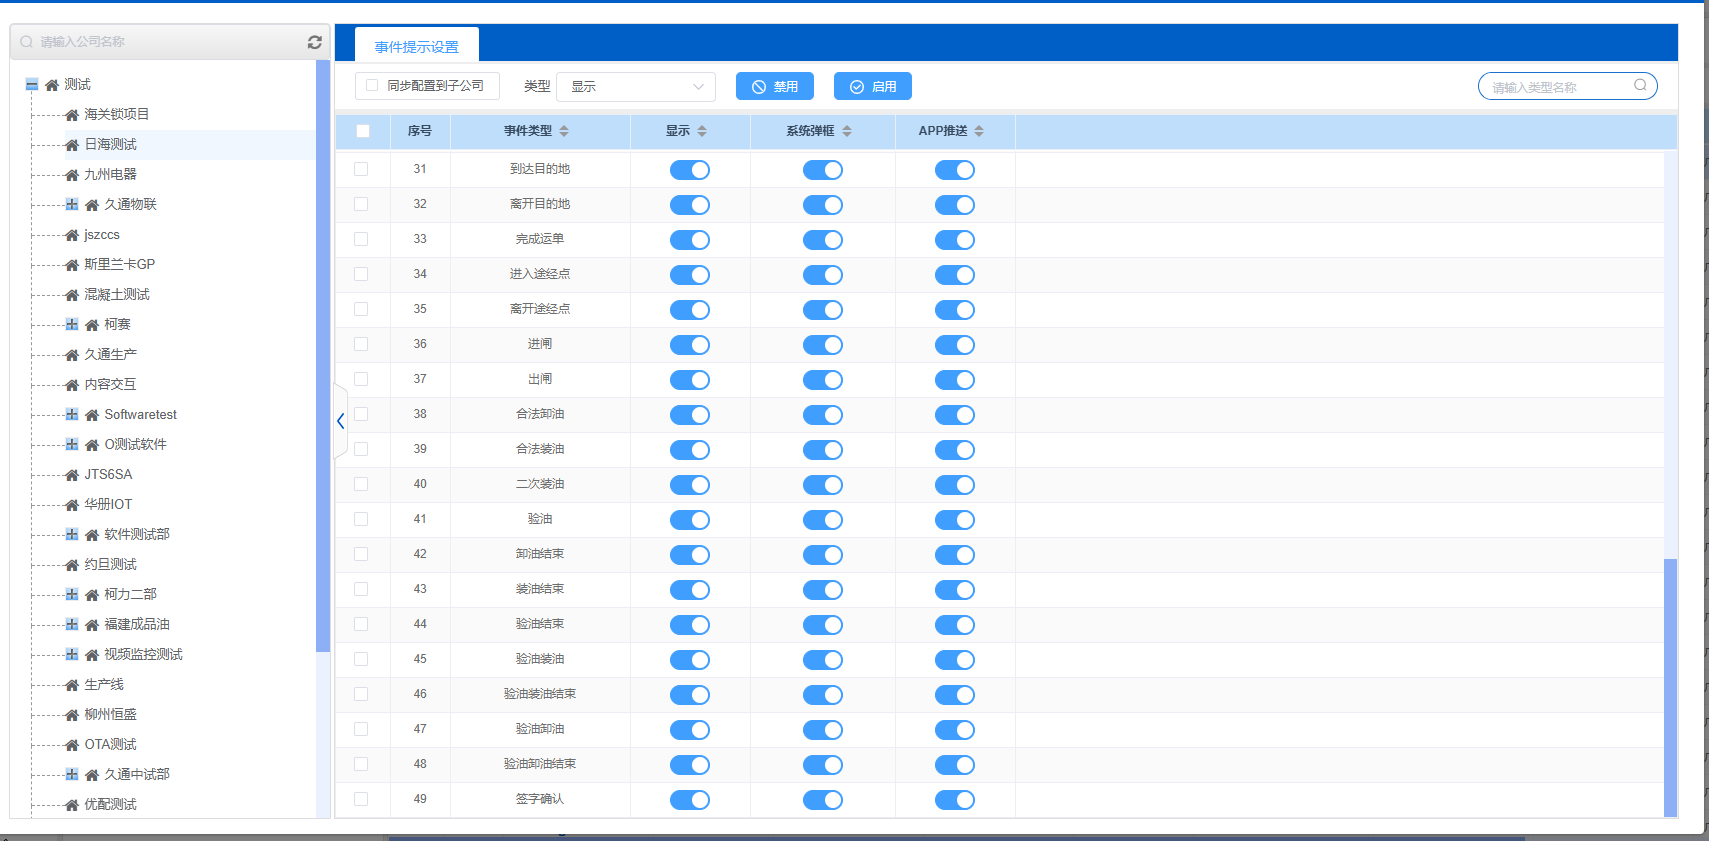
Task: Click the refresh icon beside company search
Action: [x=314, y=42]
